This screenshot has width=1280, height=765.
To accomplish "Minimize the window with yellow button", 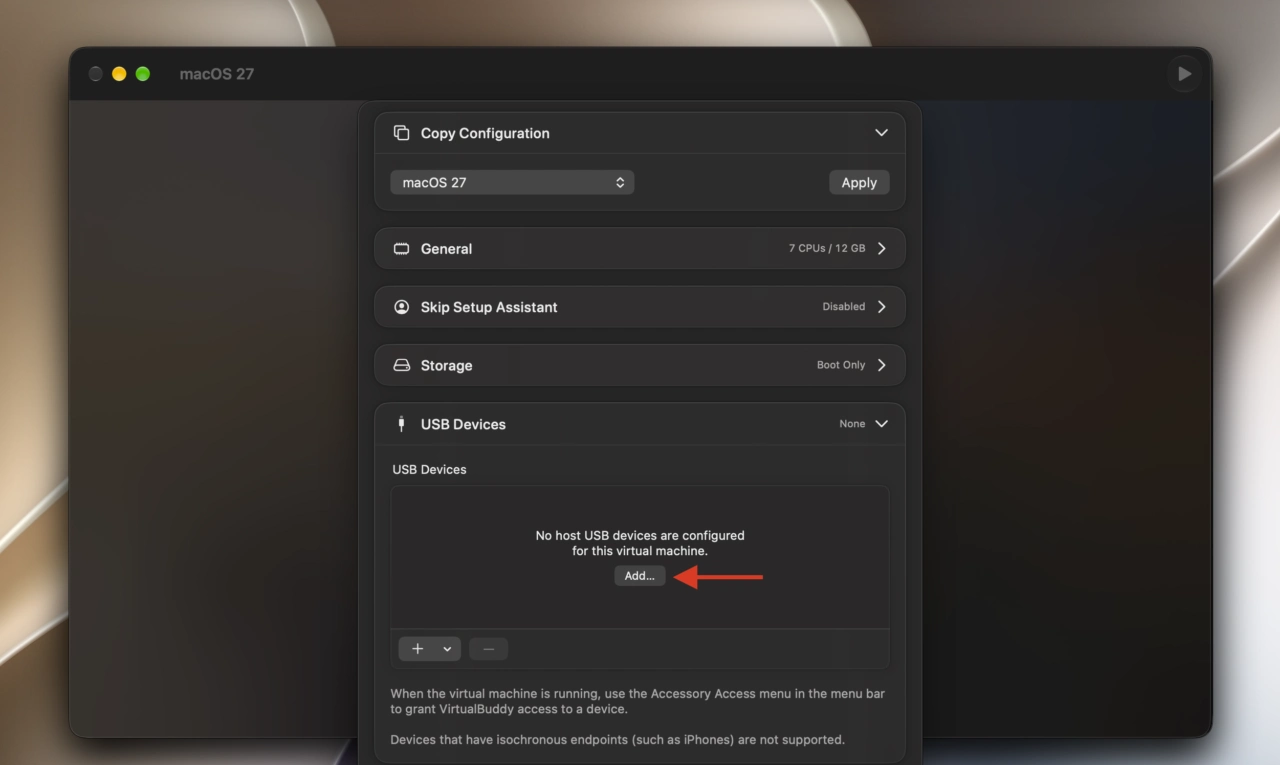I will [119, 74].
